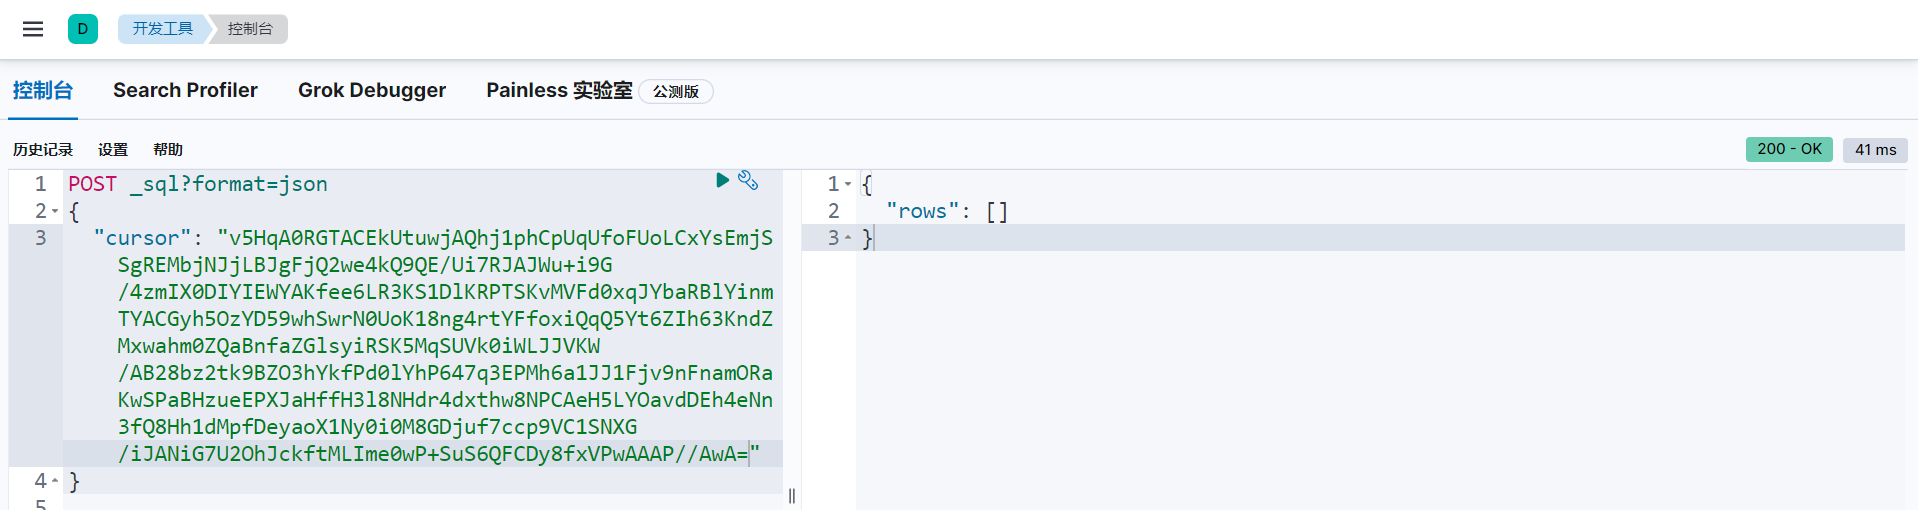Switch to the Search Profiler tab

(x=185, y=90)
